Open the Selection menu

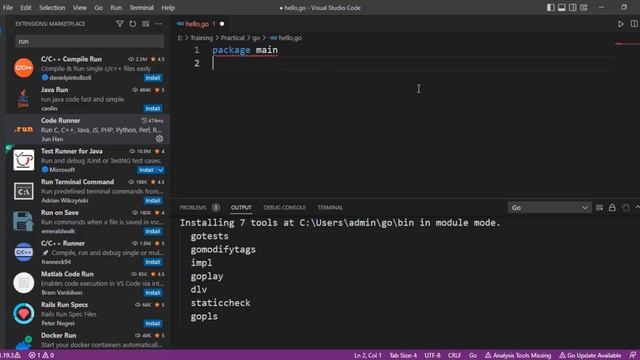tap(52, 7)
